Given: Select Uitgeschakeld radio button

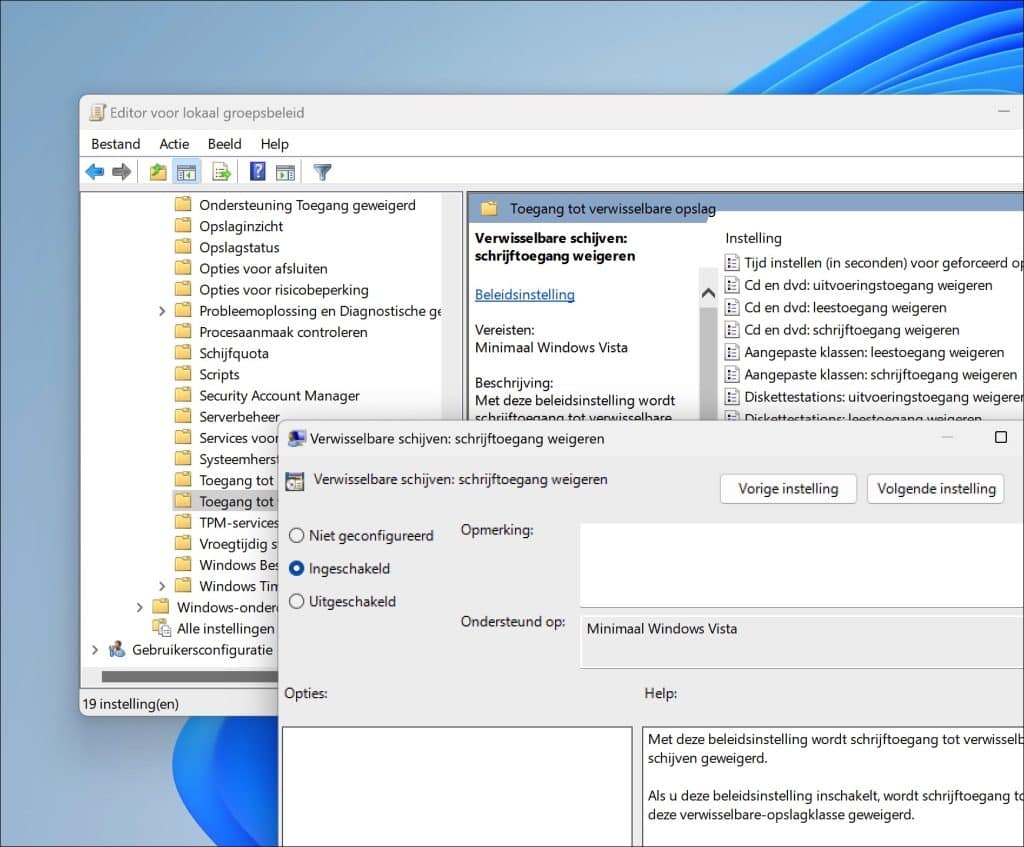Looking at the screenshot, I should [x=296, y=601].
